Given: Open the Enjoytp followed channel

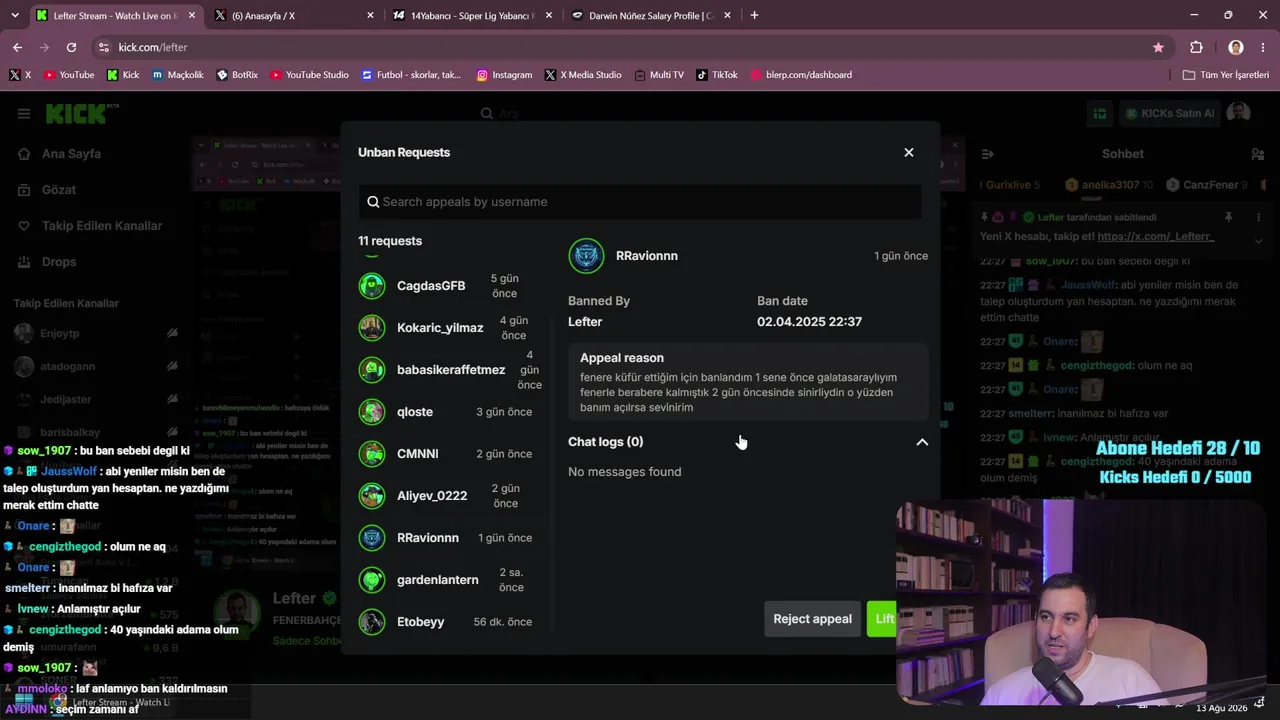Looking at the screenshot, I should [x=96, y=333].
